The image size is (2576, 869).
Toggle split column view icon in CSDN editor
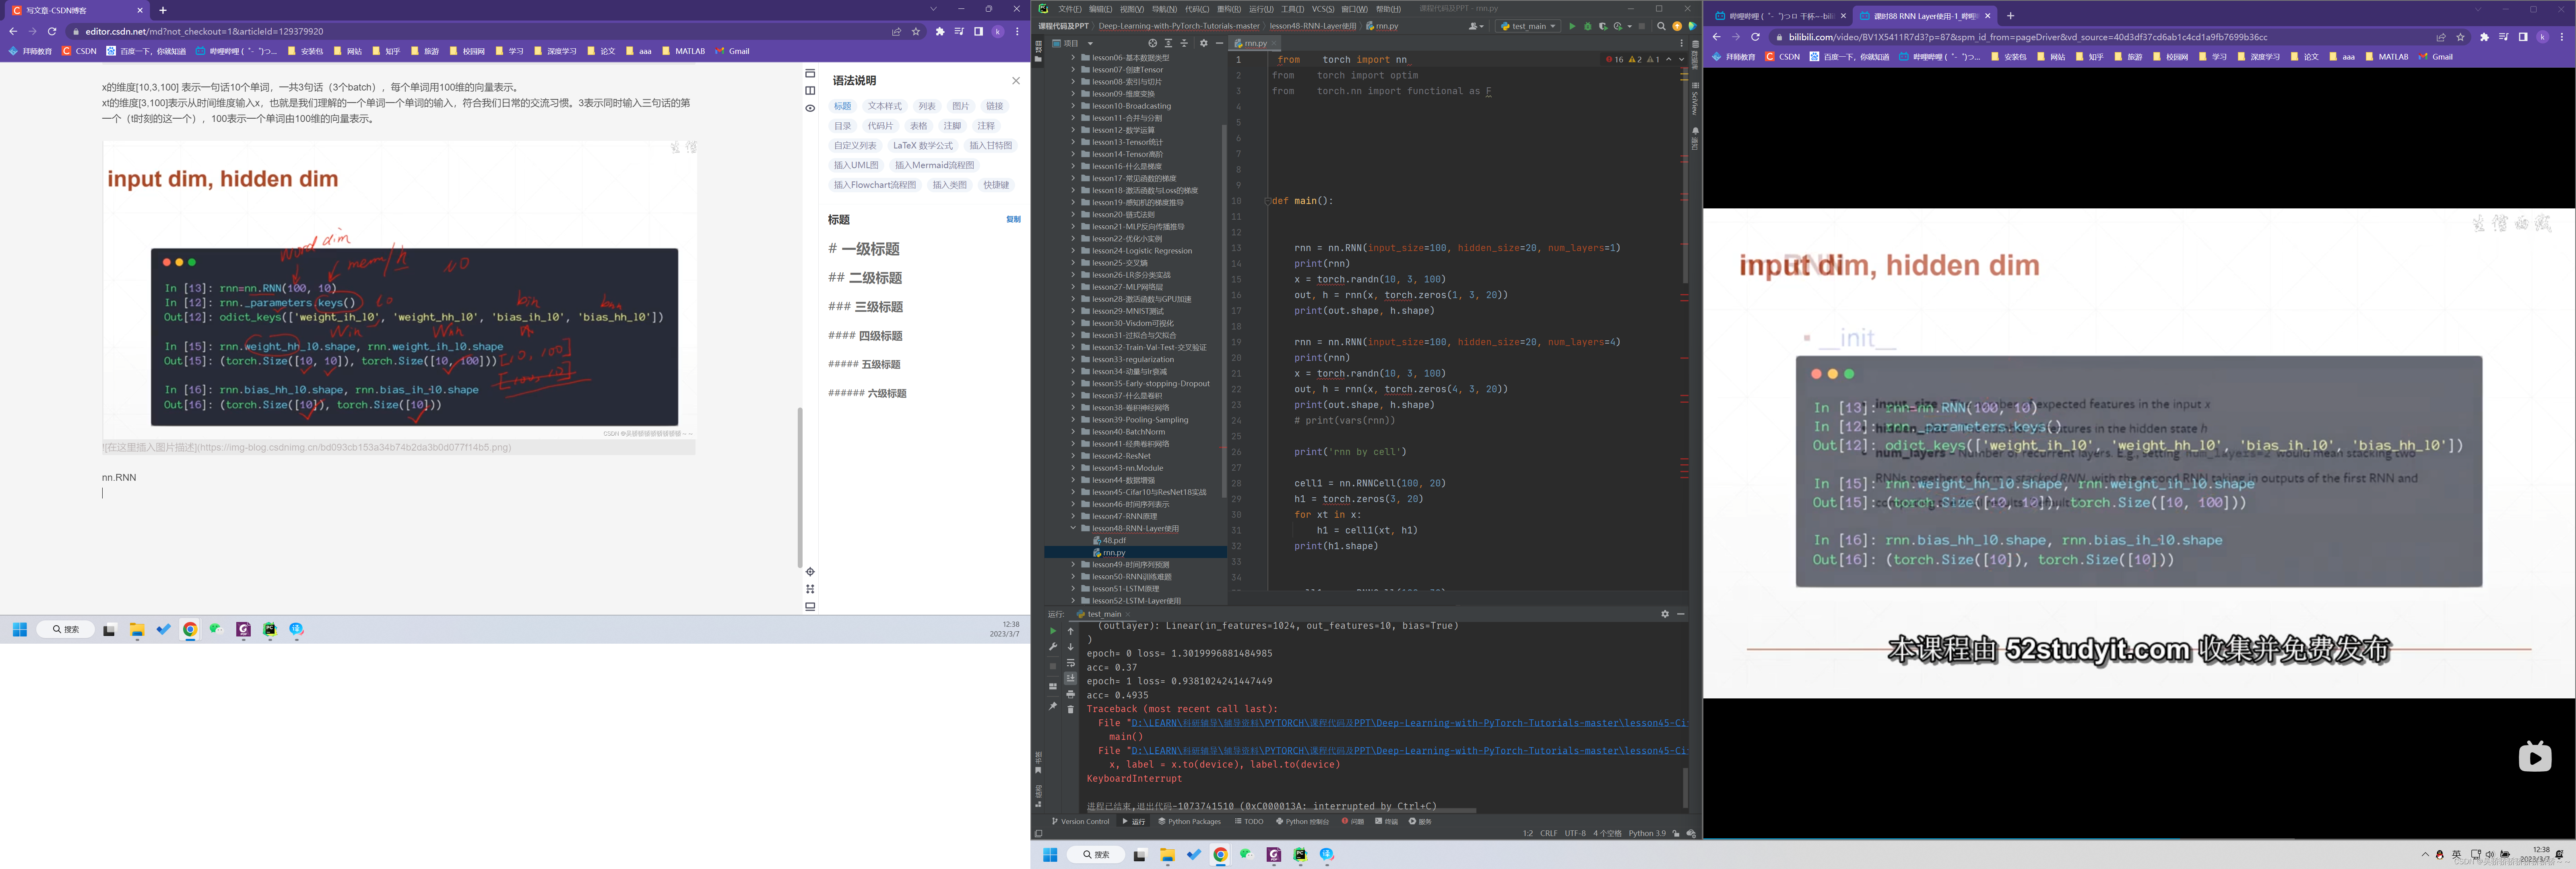(810, 91)
